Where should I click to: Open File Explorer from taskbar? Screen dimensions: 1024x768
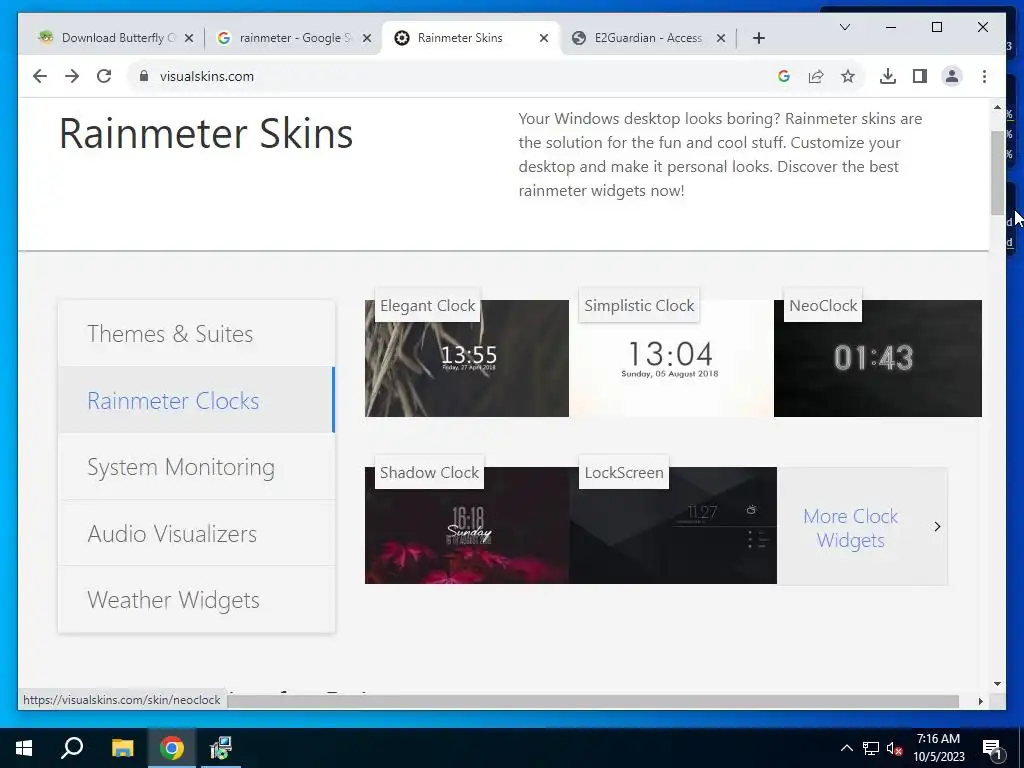pyautogui.click(x=122, y=748)
